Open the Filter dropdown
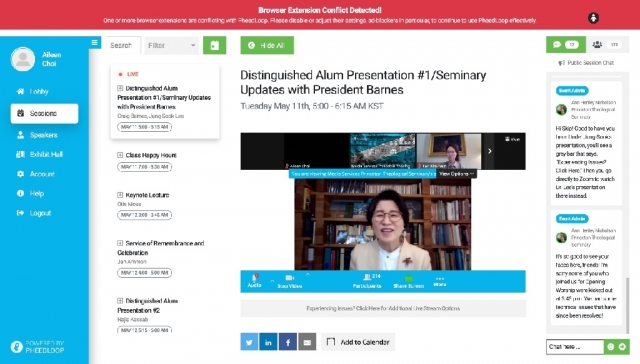 (171, 45)
